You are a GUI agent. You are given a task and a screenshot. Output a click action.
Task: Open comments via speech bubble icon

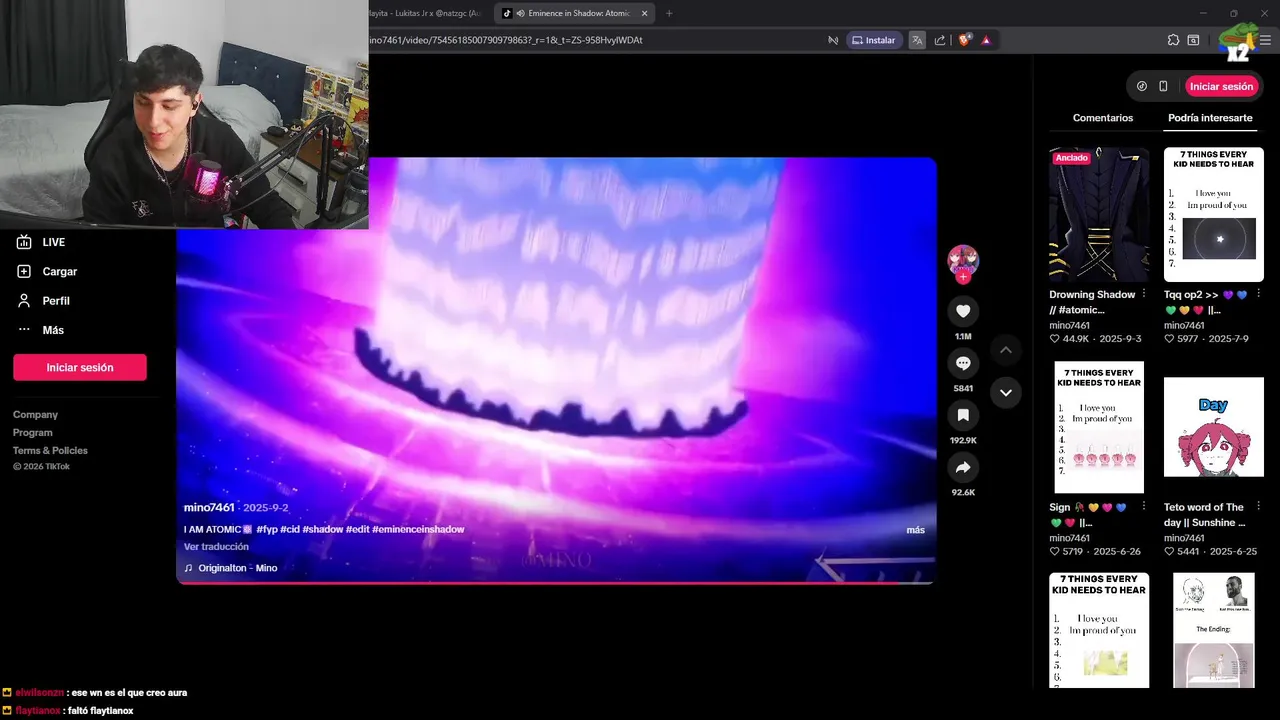pyautogui.click(x=963, y=363)
